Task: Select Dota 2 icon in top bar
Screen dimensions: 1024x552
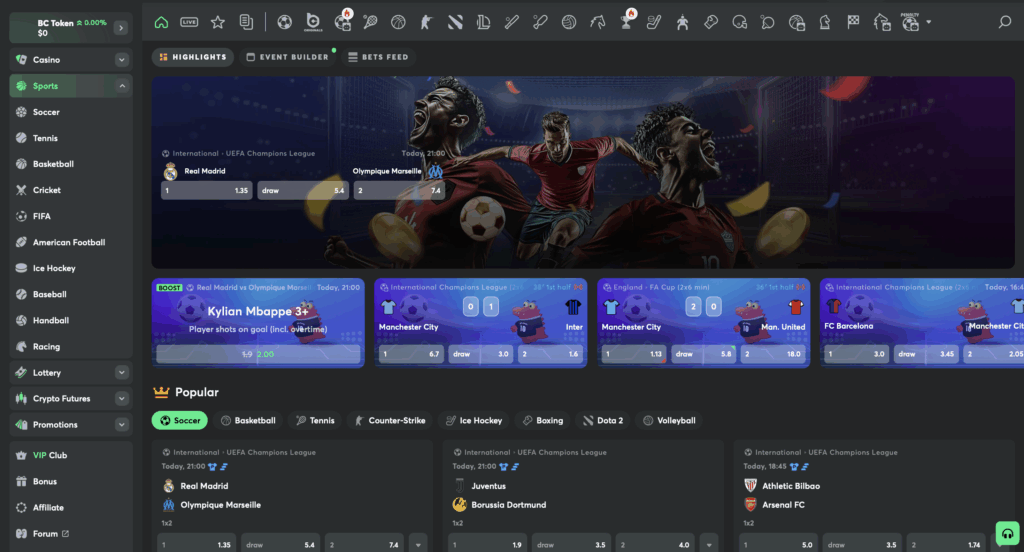Action: [x=455, y=22]
